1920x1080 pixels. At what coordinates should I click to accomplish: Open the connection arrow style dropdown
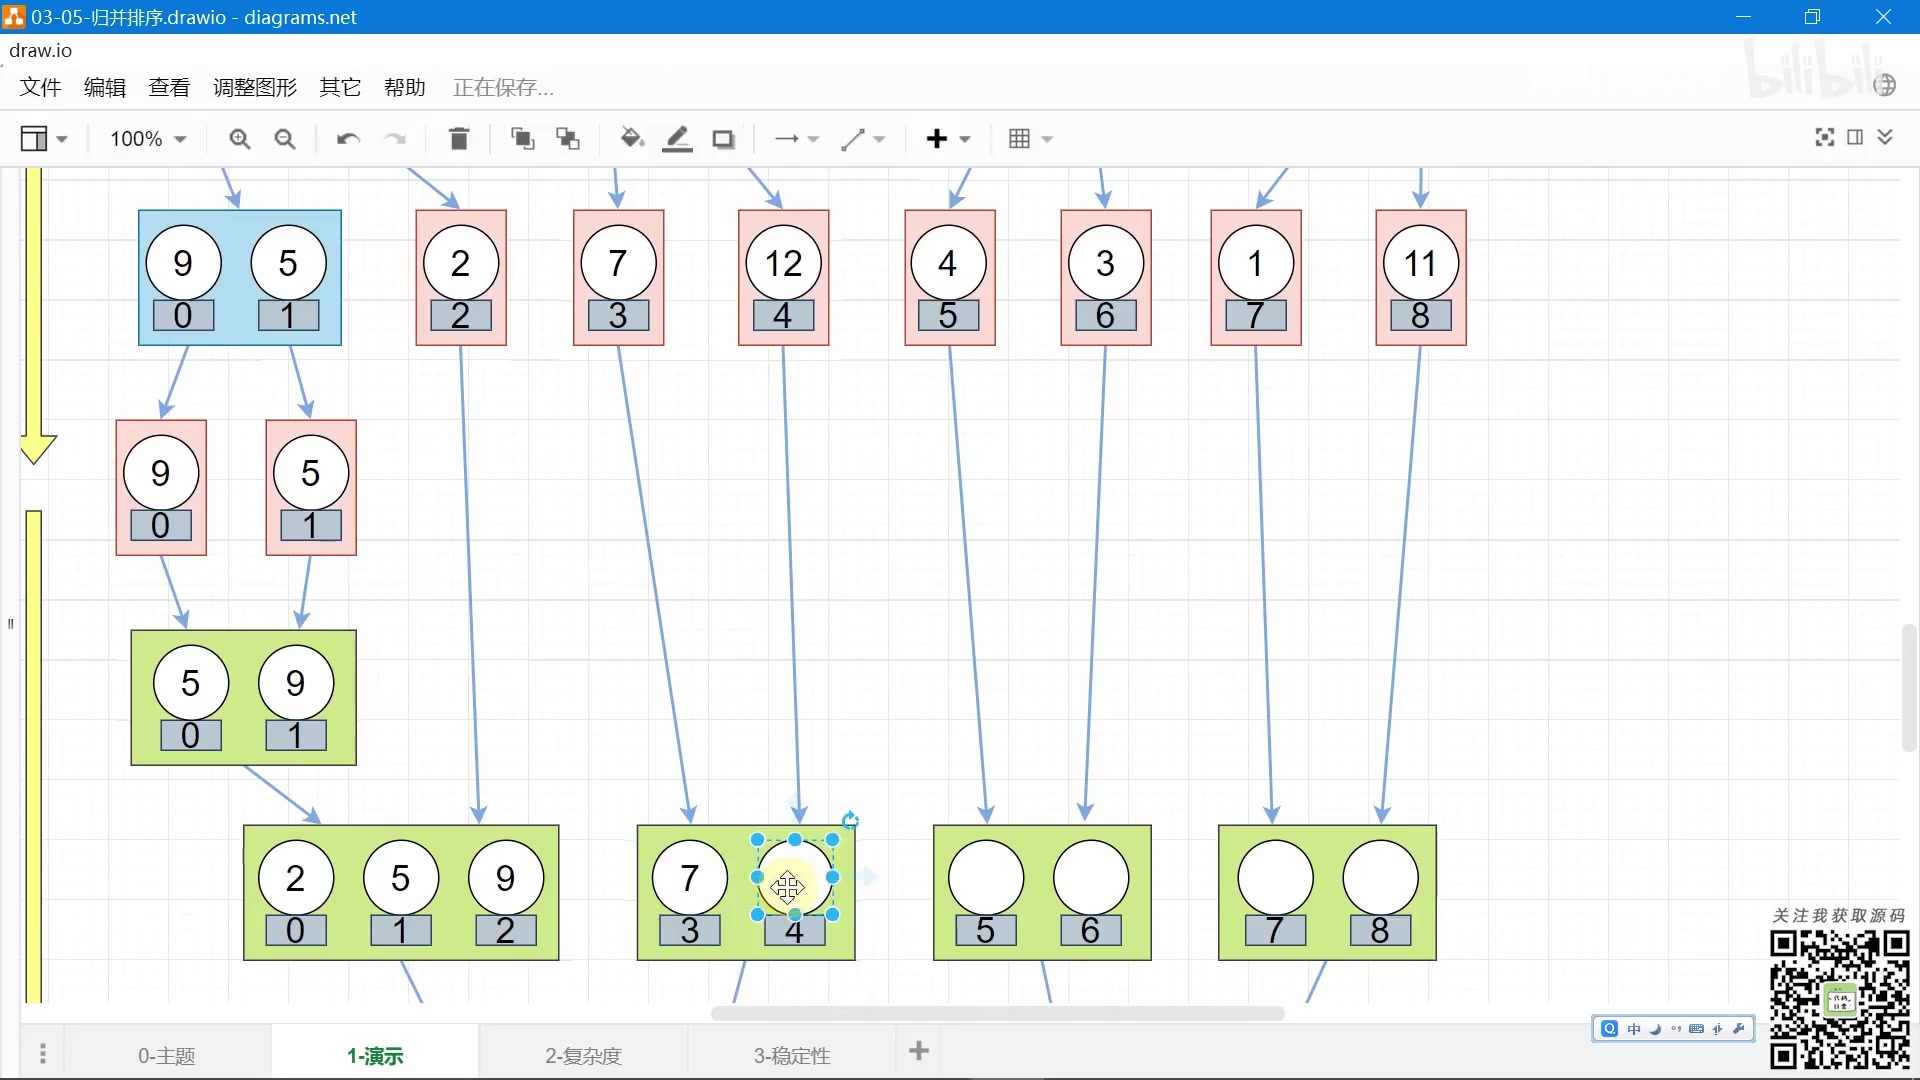tap(797, 139)
